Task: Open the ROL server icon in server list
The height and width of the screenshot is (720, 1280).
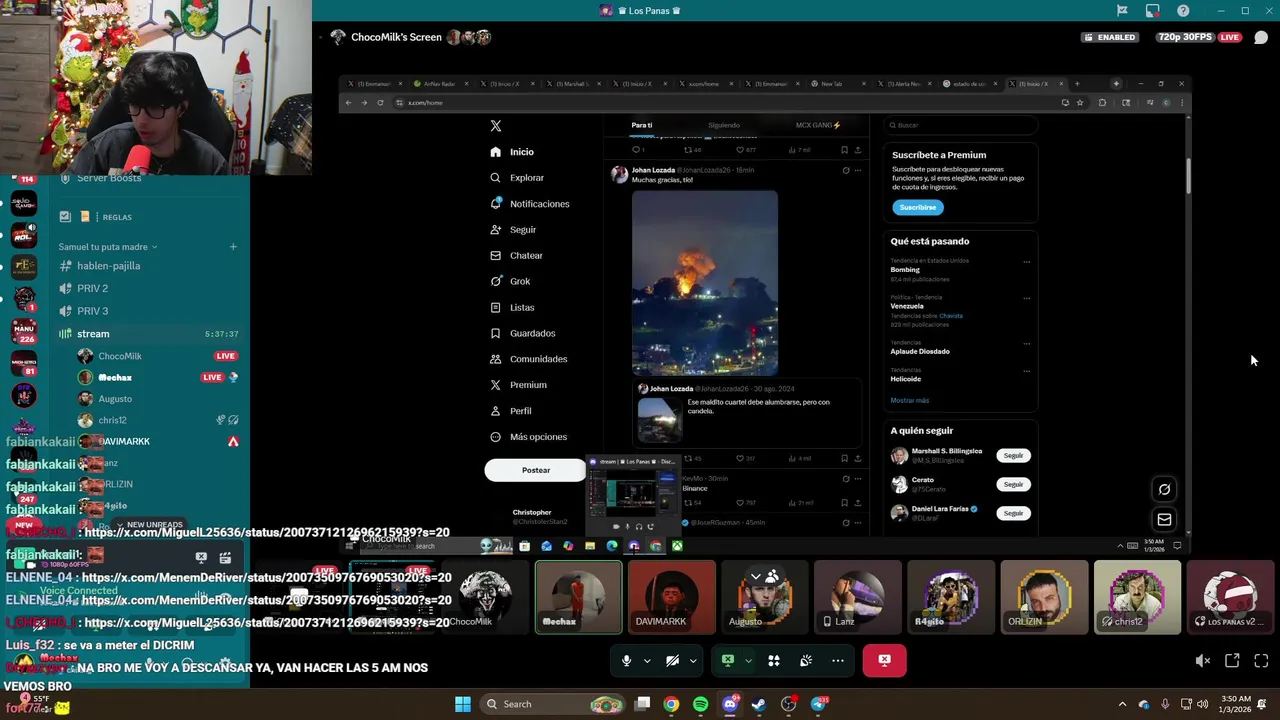Action: (23, 235)
